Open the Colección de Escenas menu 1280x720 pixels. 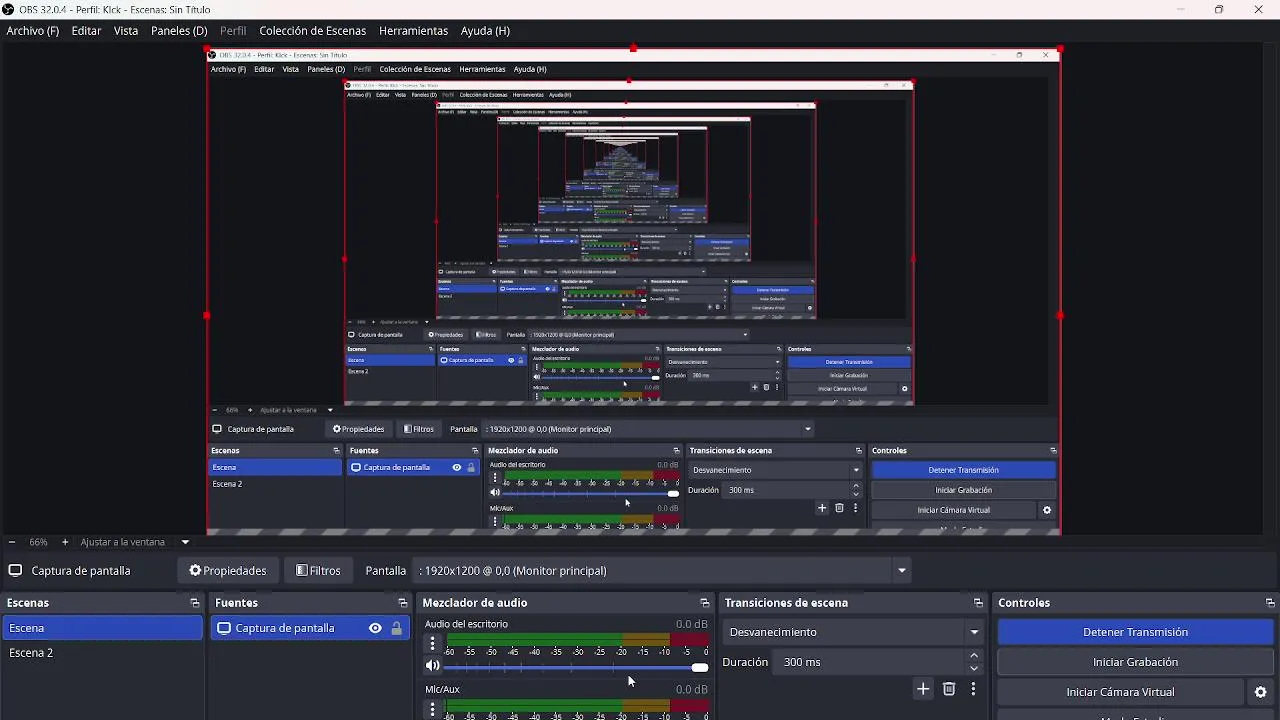(313, 31)
